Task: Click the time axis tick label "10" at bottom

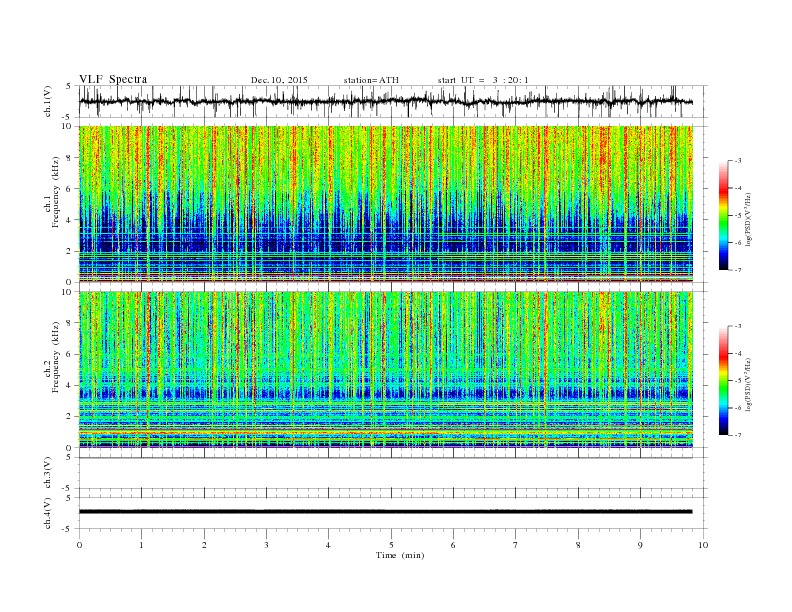Action: [x=703, y=545]
